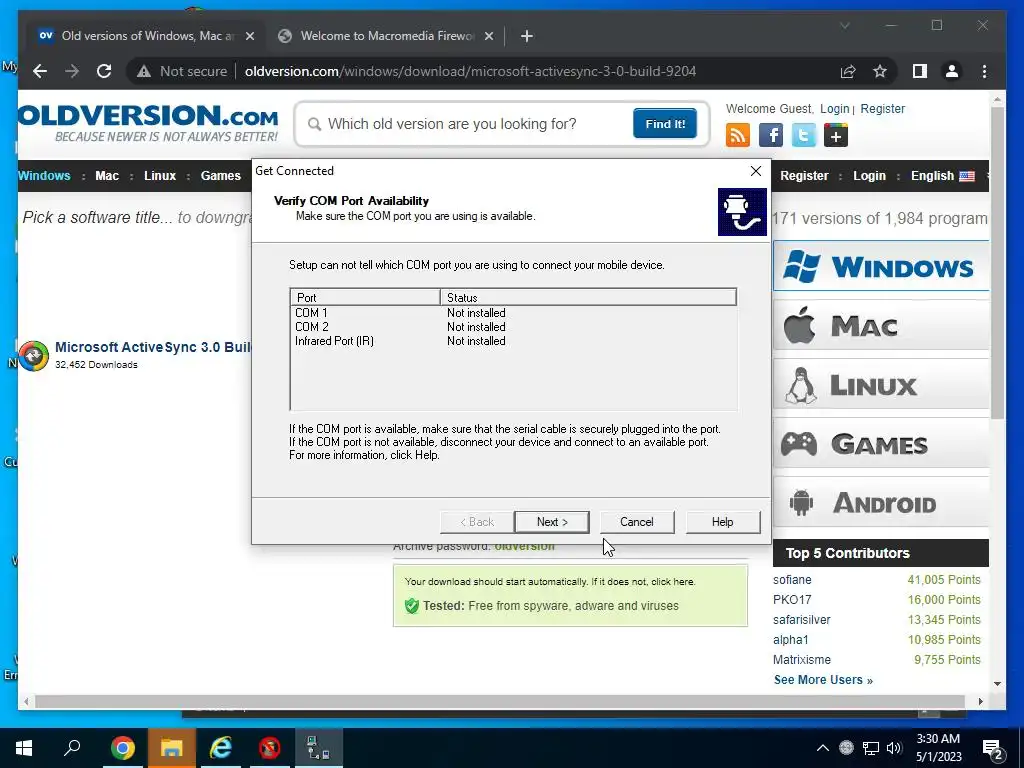This screenshot has width=1024, height=768.
Task: Open Chrome side panel icon
Action: pos(920,71)
